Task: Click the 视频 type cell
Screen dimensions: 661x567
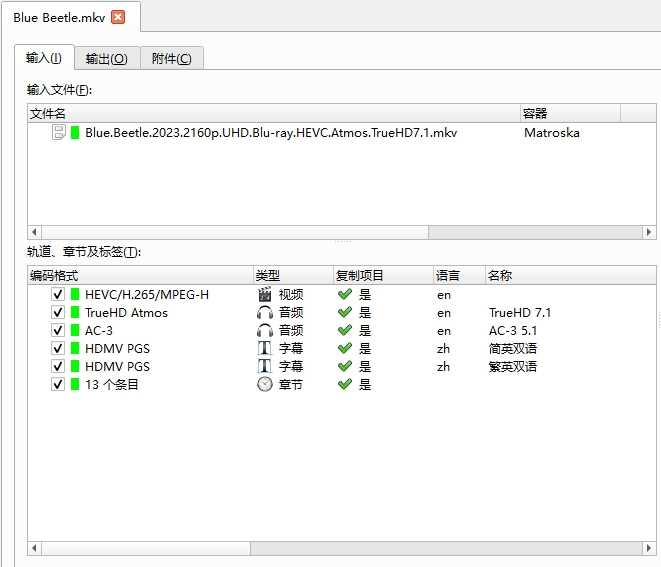Action: point(291,294)
